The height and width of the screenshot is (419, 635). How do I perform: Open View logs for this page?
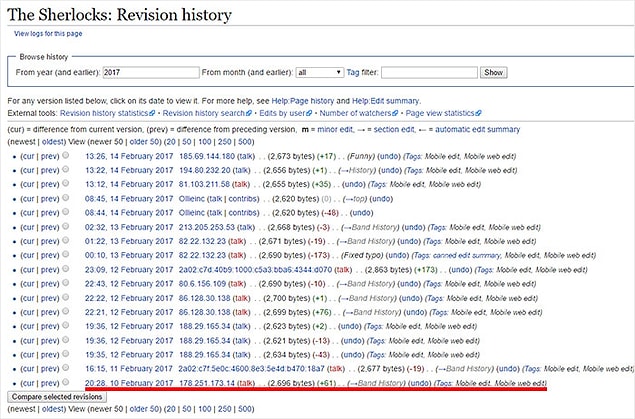coord(48,34)
